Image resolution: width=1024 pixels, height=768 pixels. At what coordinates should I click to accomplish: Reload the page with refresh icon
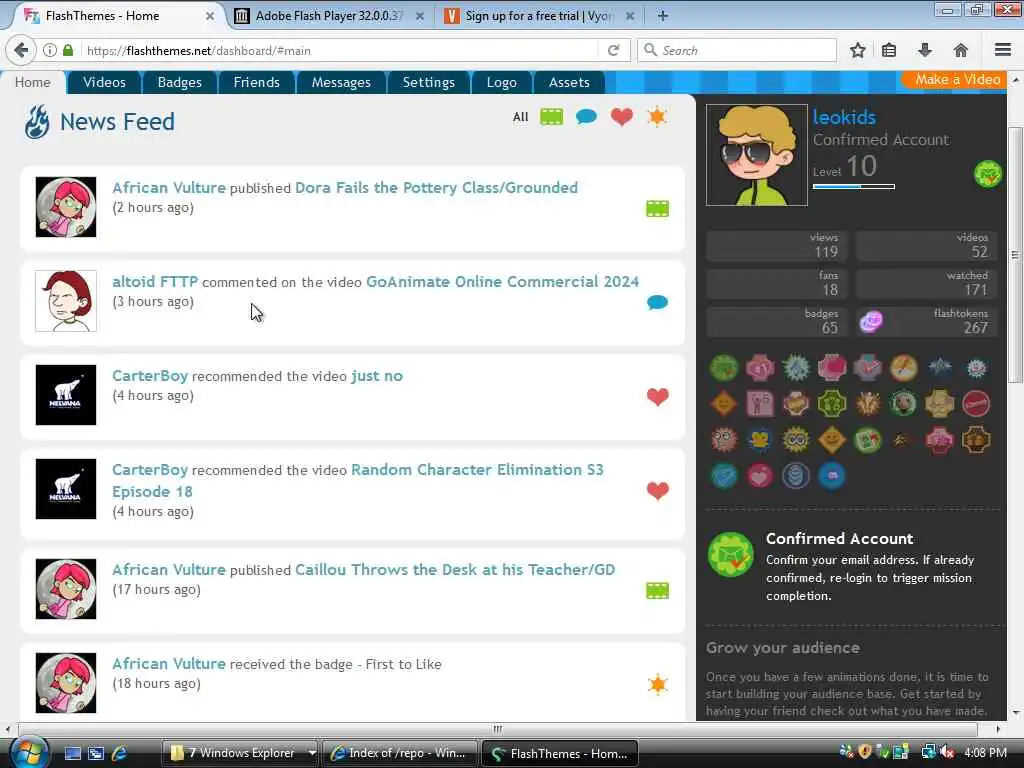[613, 50]
